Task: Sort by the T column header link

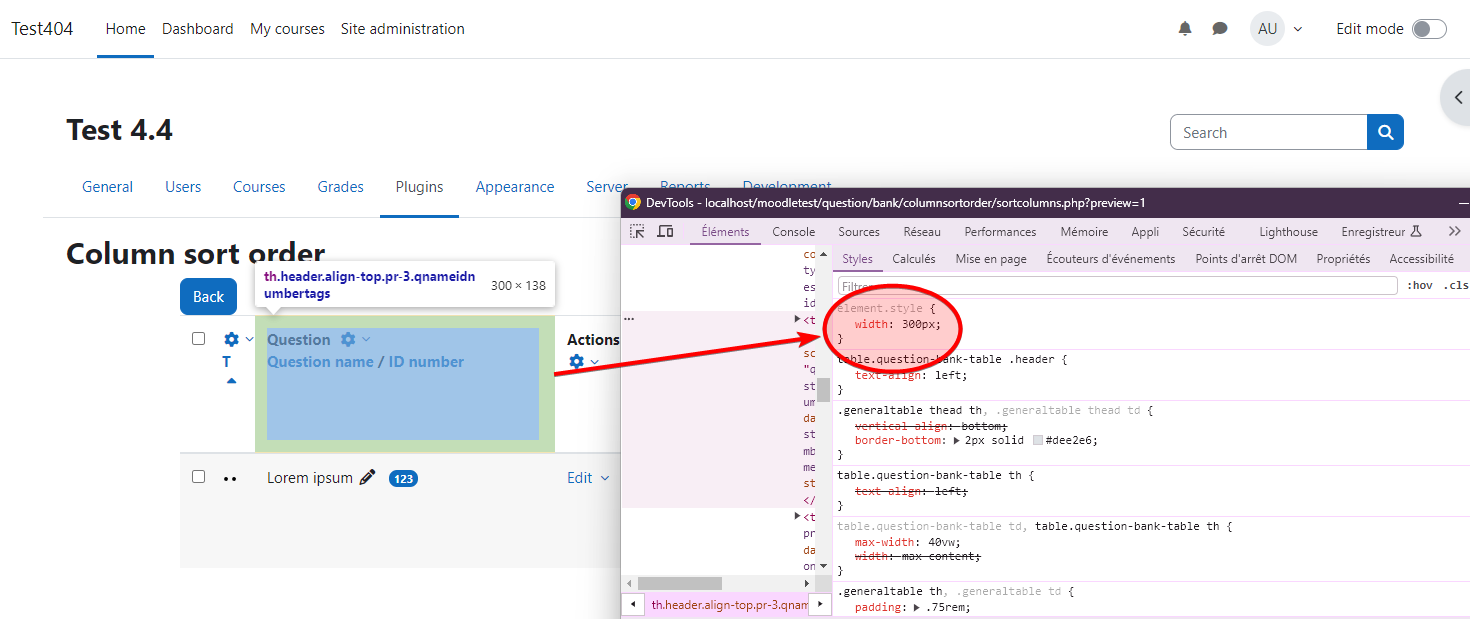Action: (227, 362)
